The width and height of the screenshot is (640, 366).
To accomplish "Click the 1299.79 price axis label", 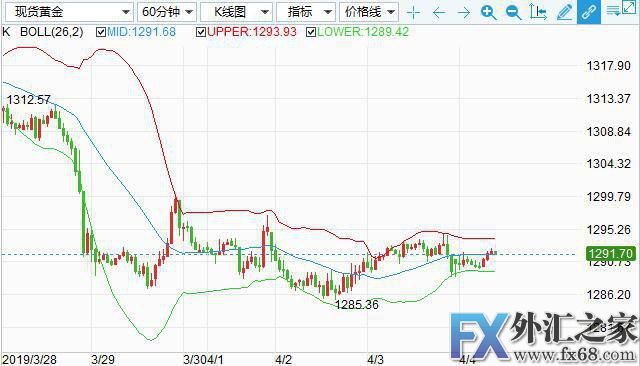I will coord(608,197).
